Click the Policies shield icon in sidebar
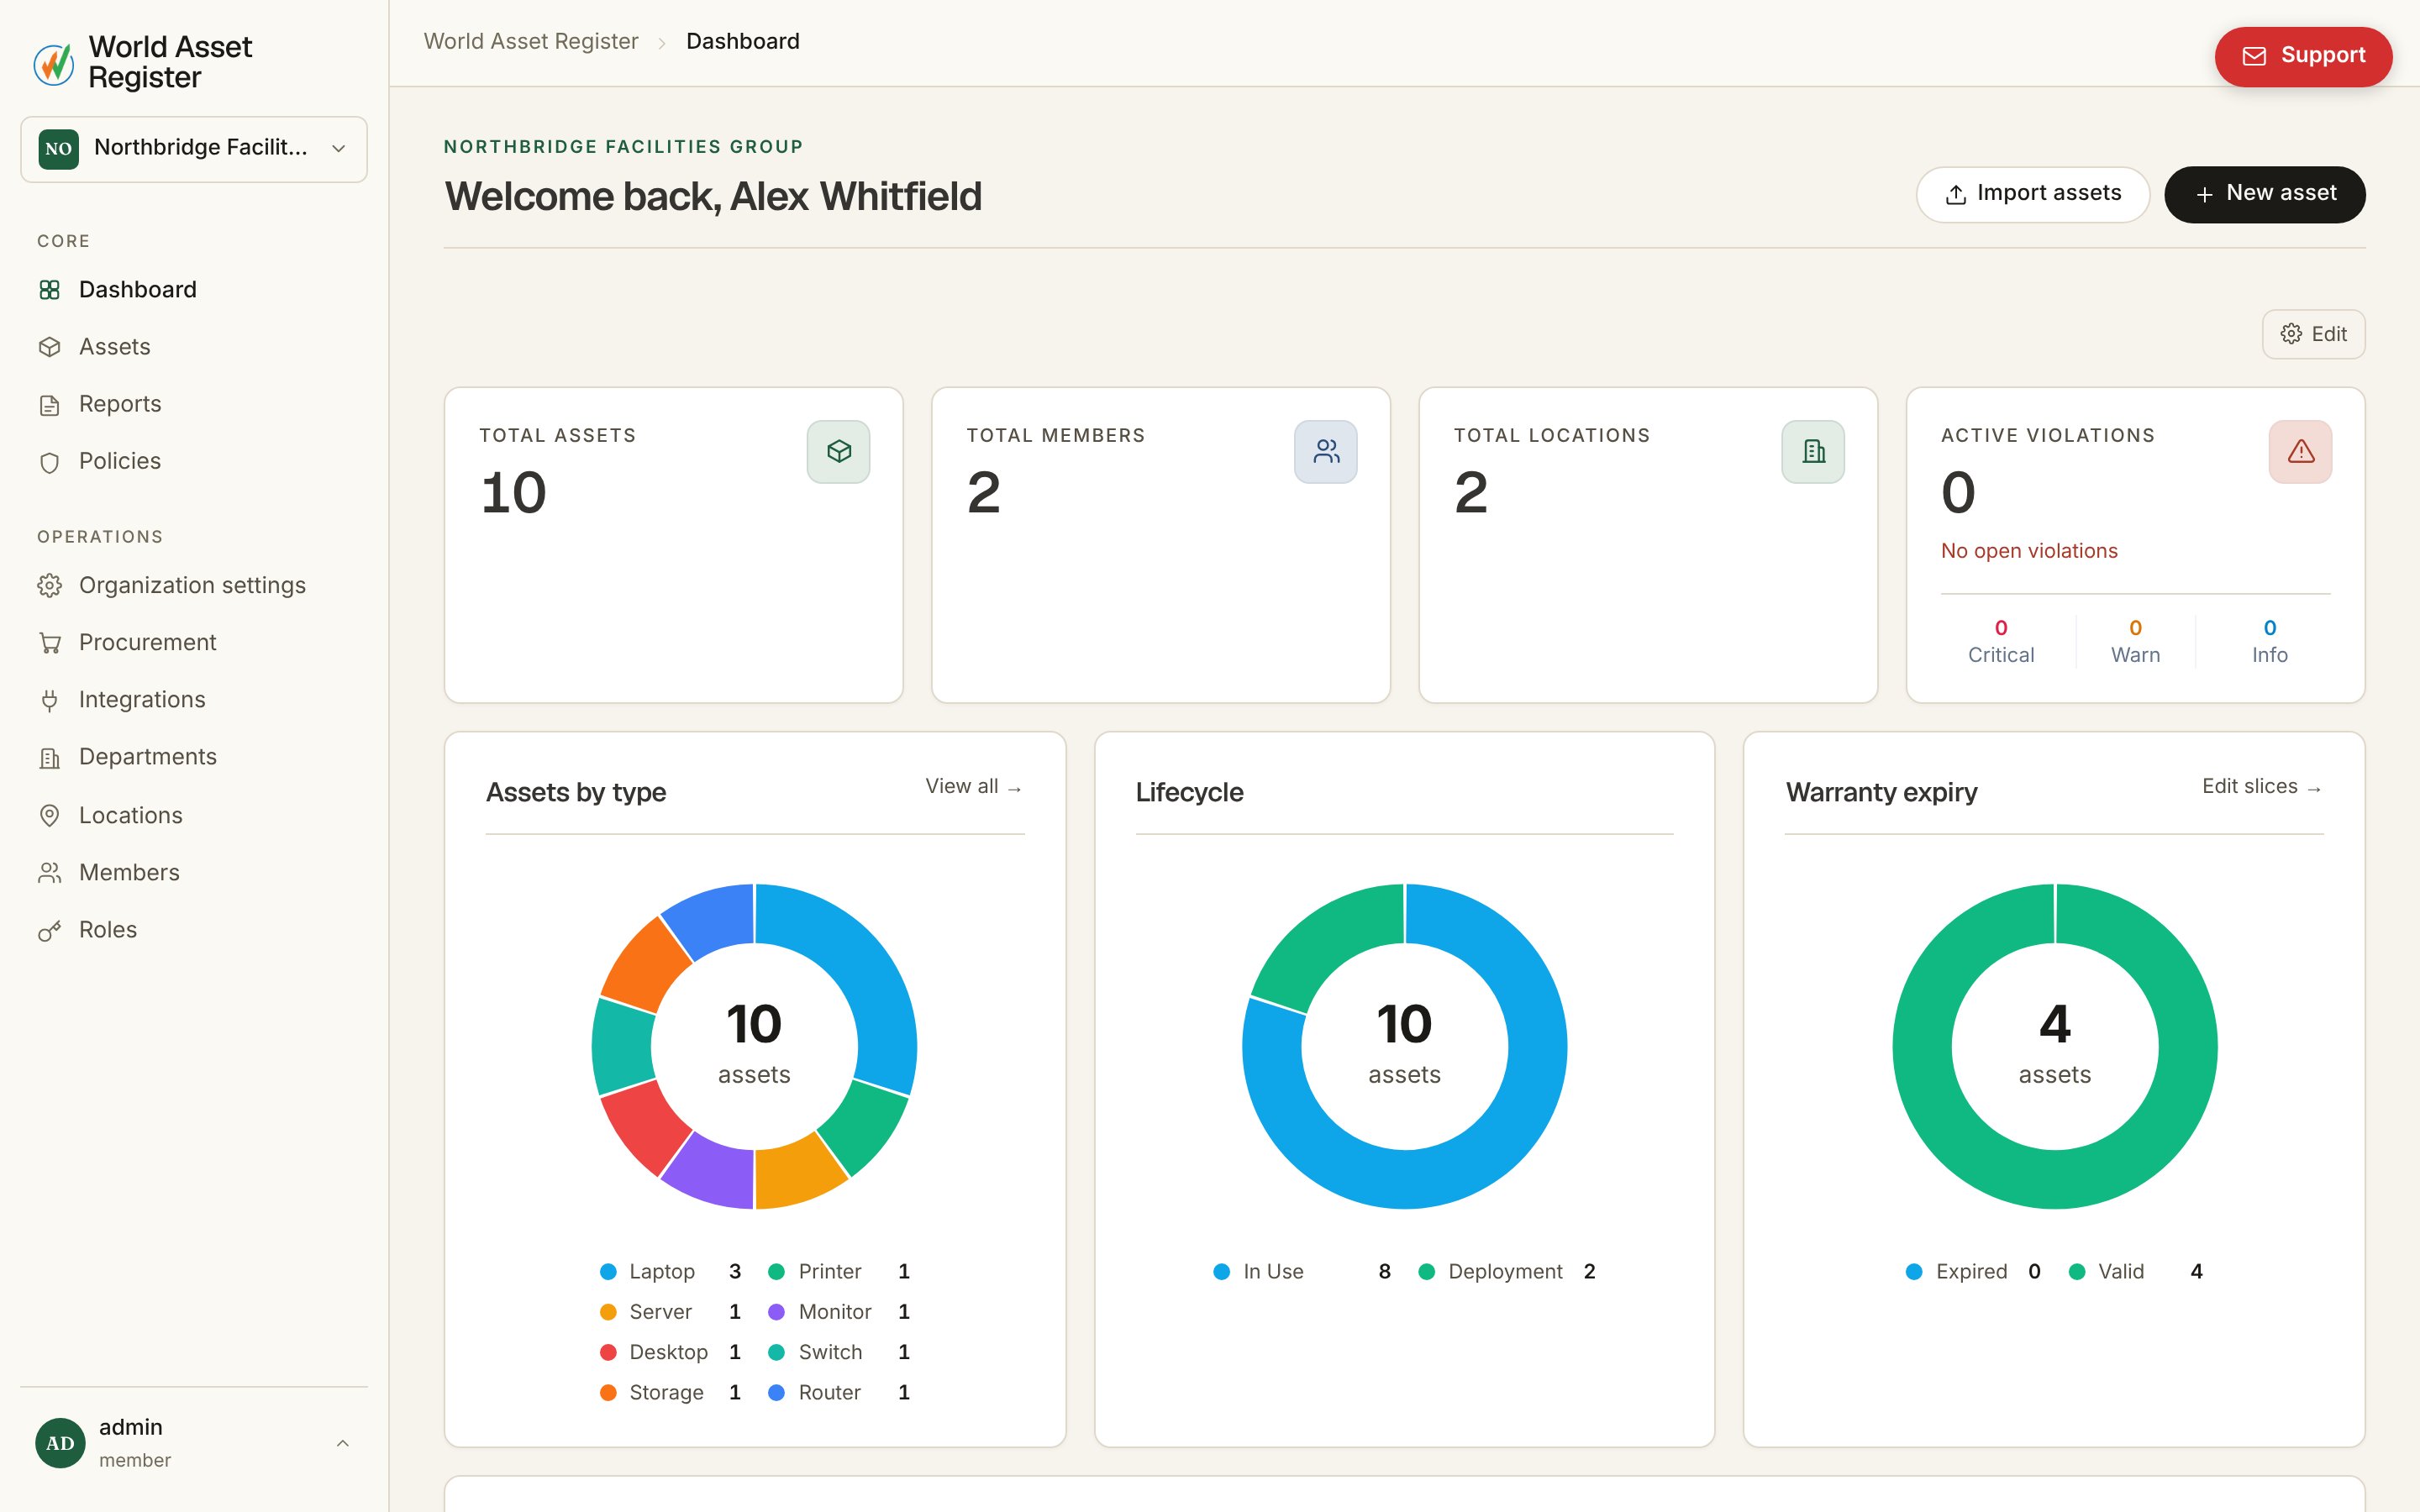Viewport: 2420px width, 1512px height. 49,462
